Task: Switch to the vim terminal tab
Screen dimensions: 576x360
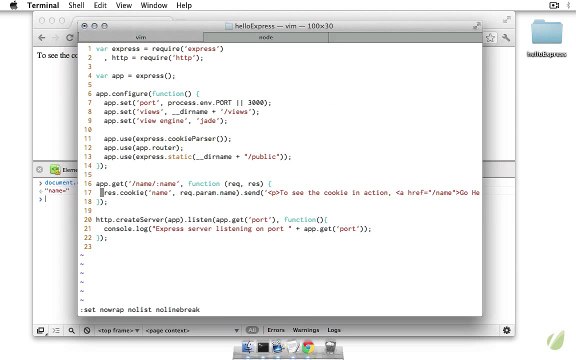Action: 141,37
